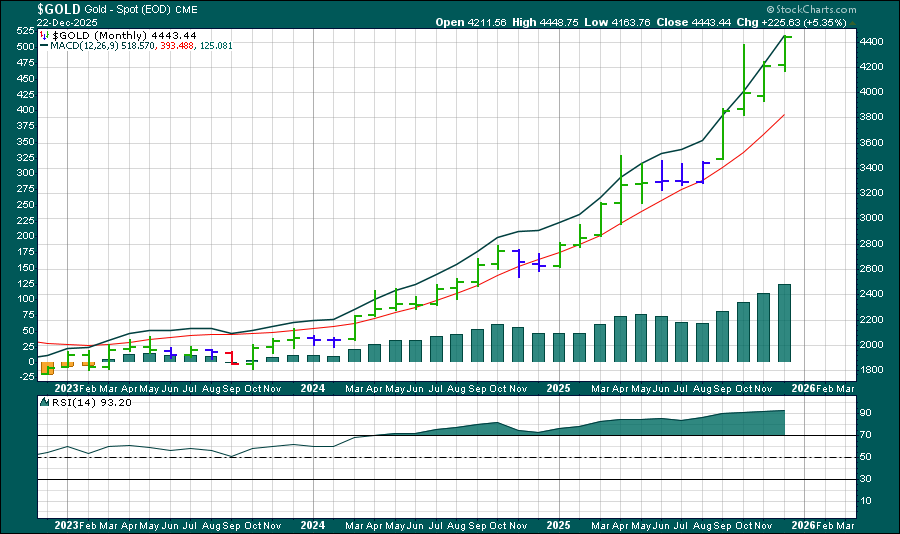
Task: Click the 2025 year label below RSI panel
Action: click(558, 524)
